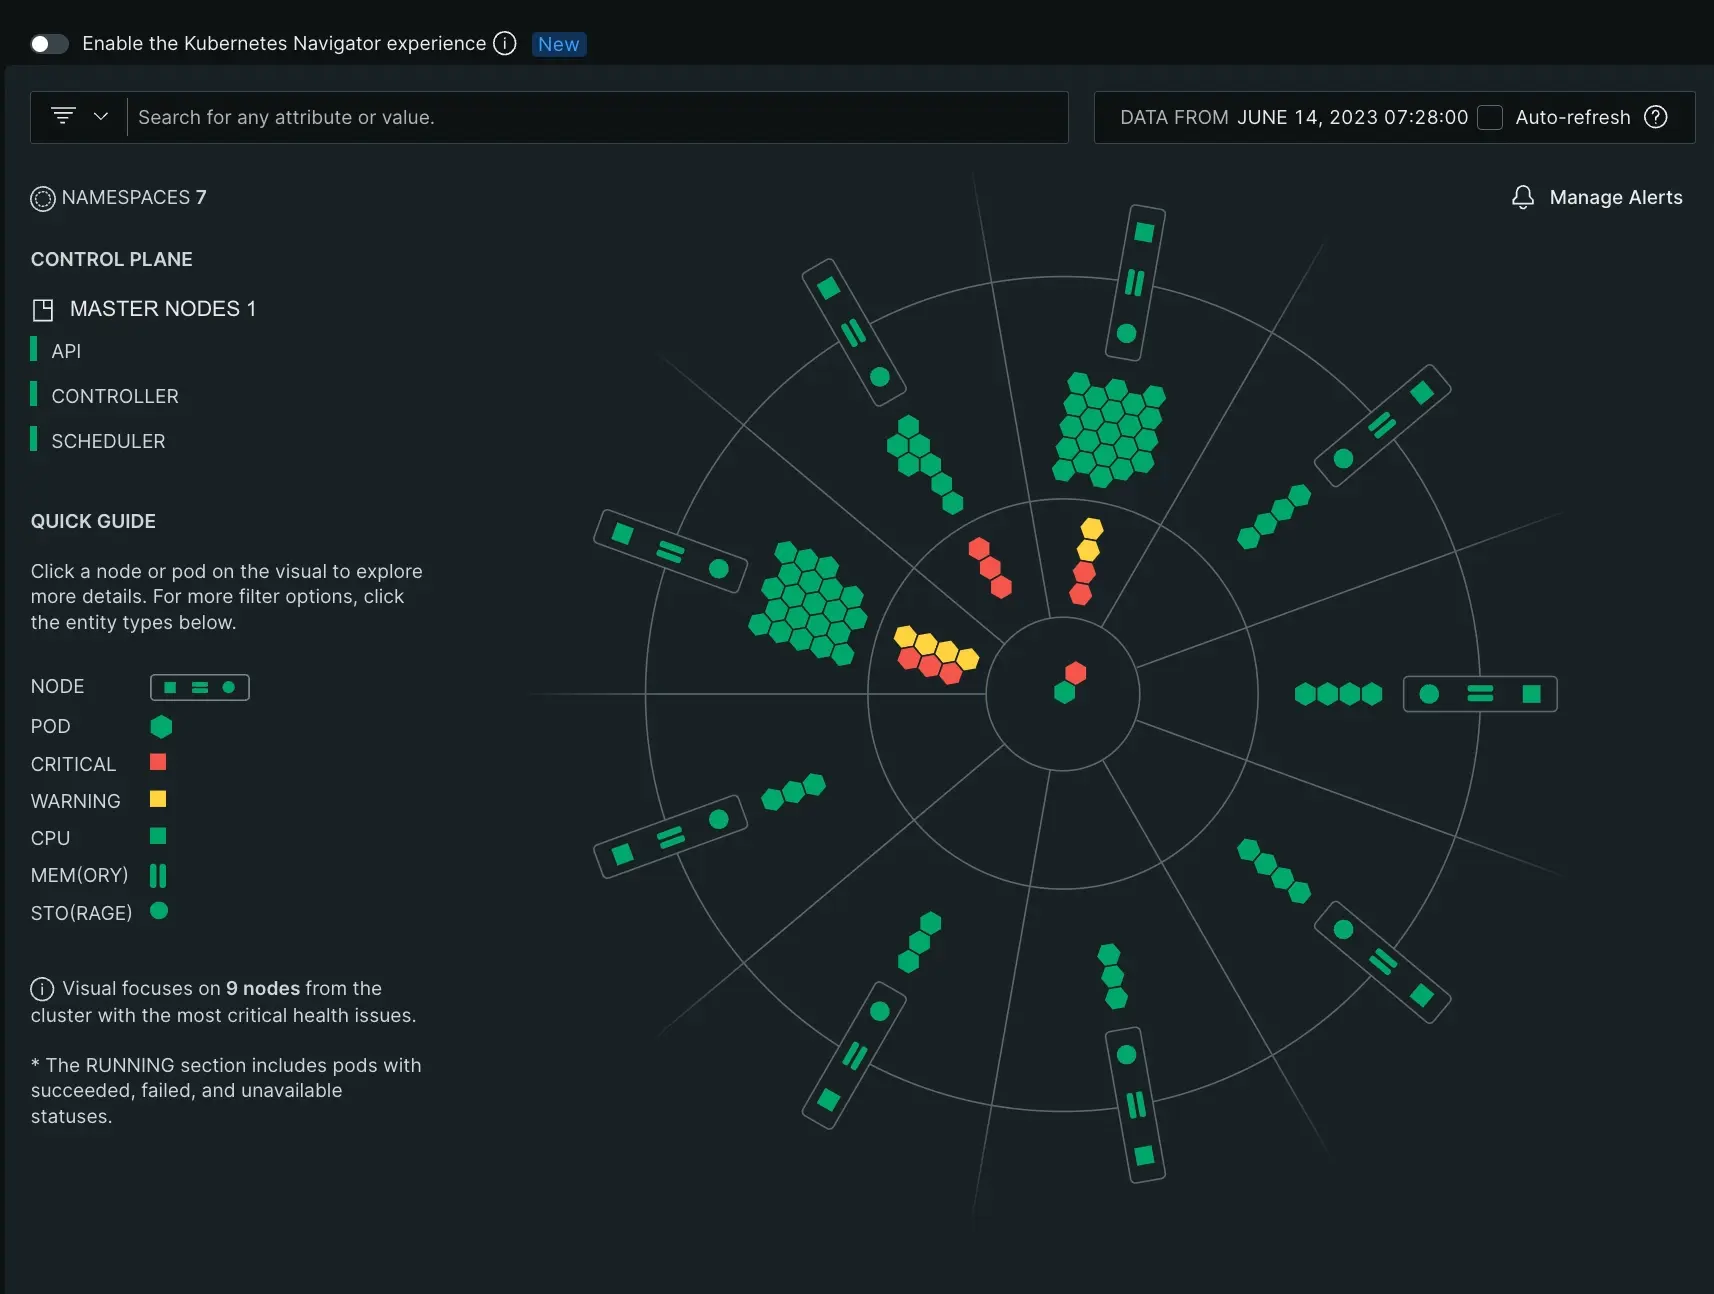The image size is (1714, 1294).
Task: Click the search attribute input field
Action: click(x=598, y=118)
